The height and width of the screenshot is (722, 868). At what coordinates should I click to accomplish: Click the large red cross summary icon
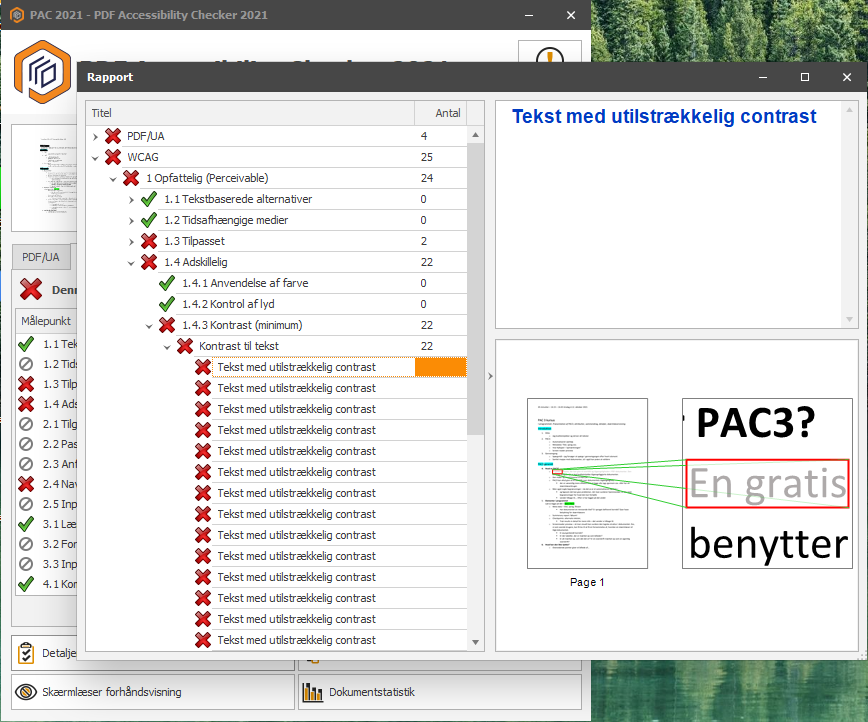pos(31,289)
